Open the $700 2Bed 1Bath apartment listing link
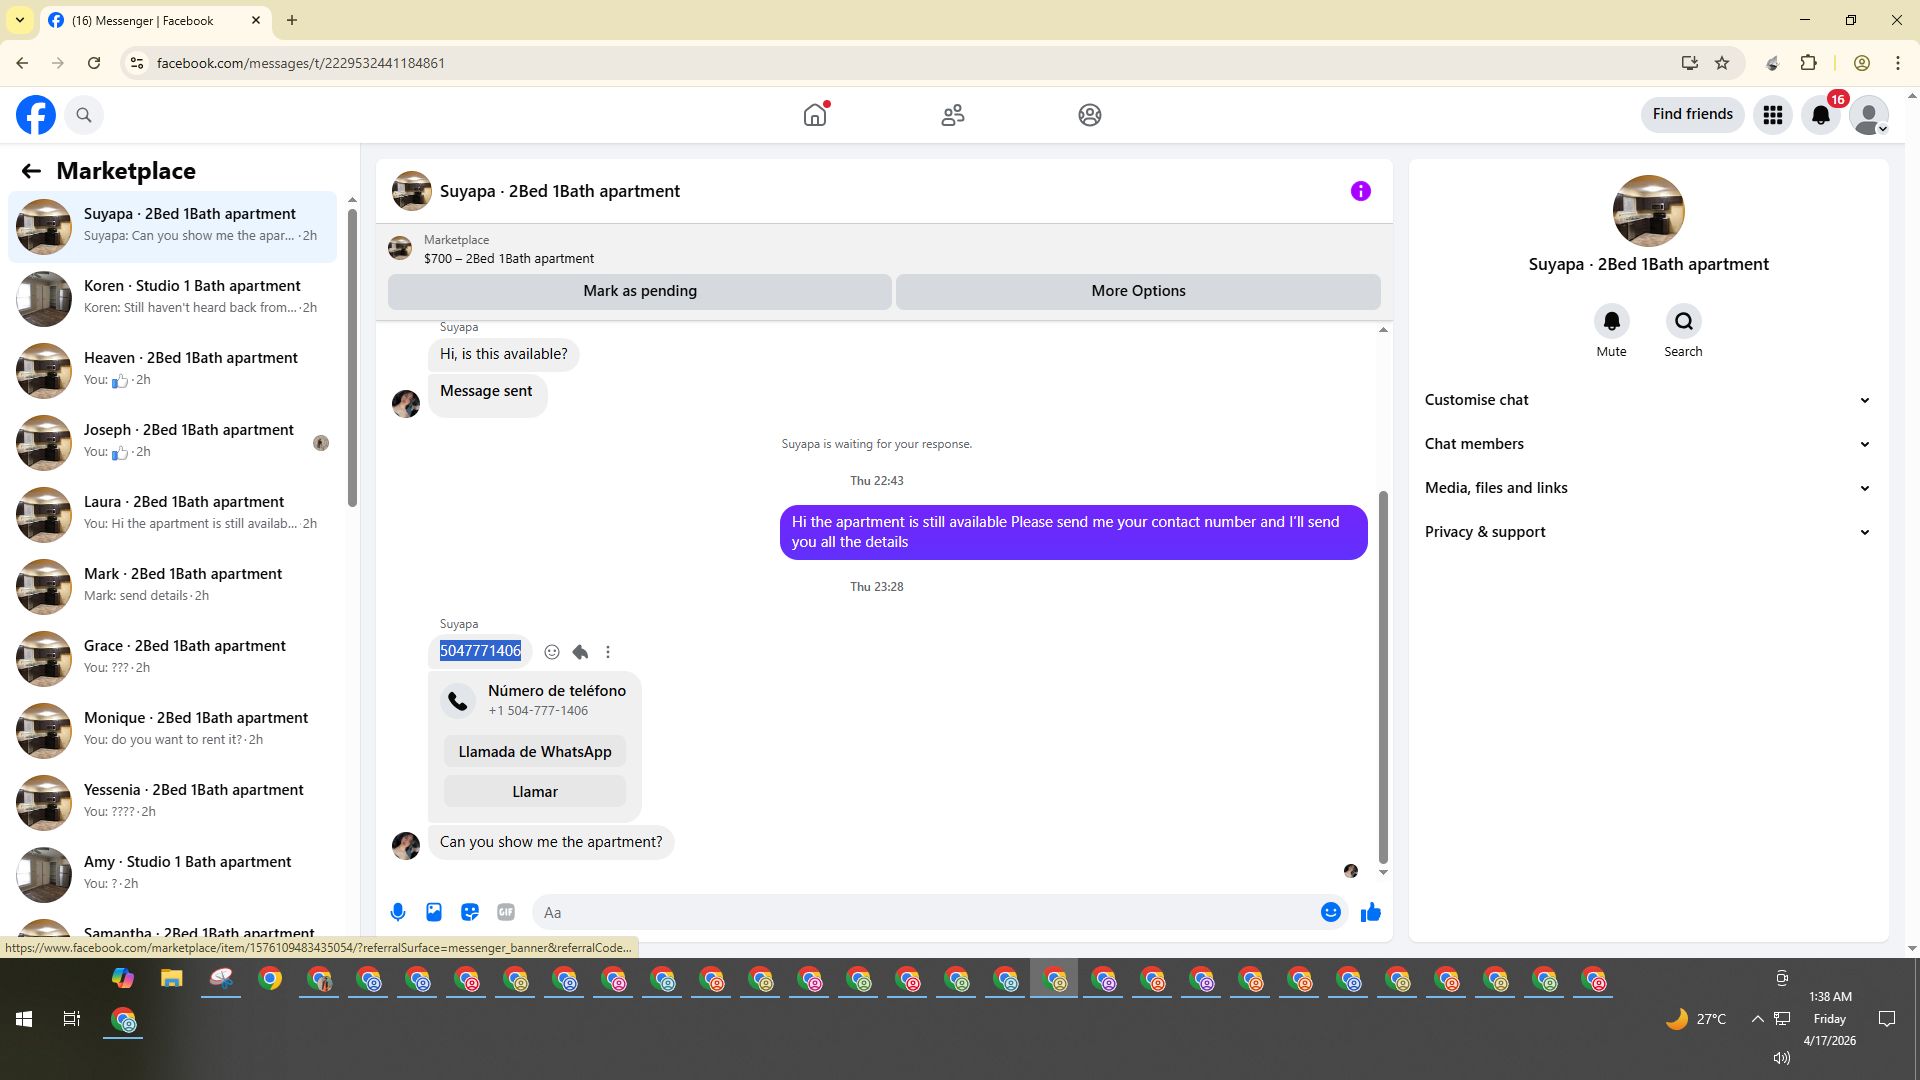 (x=508, y=259)
